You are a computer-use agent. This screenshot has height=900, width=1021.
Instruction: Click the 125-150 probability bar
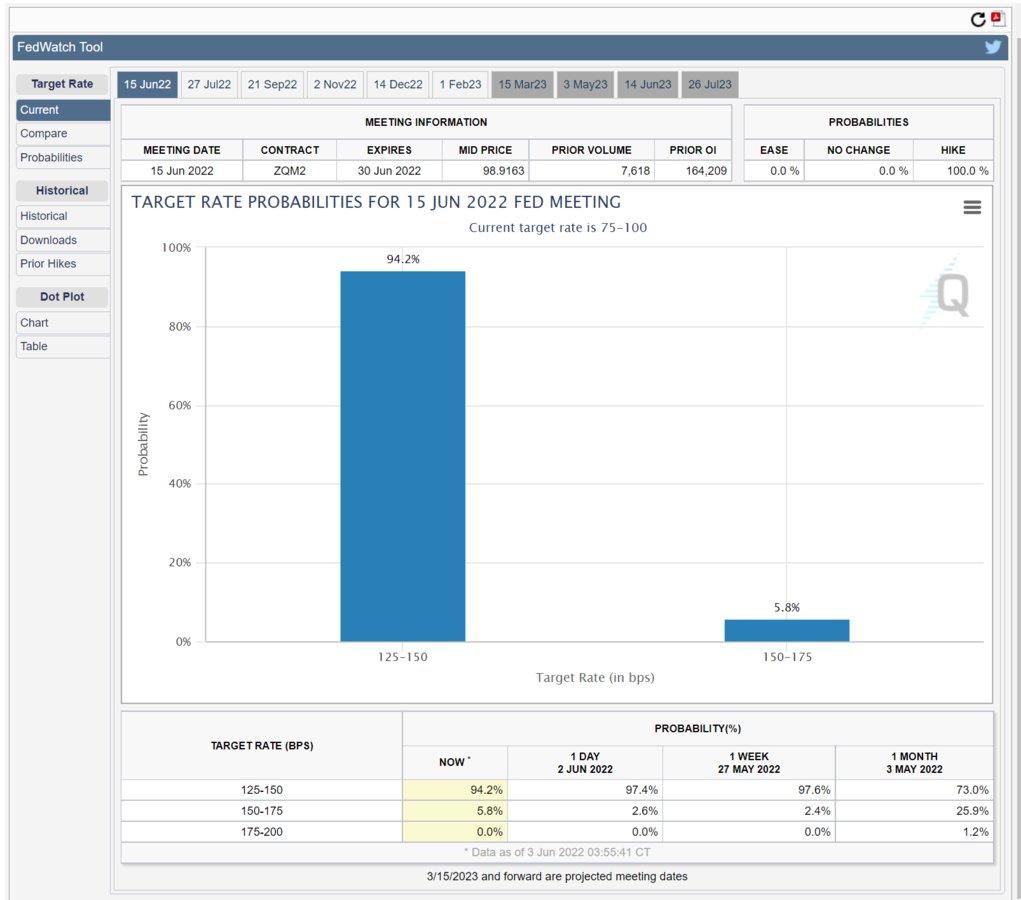402,455
